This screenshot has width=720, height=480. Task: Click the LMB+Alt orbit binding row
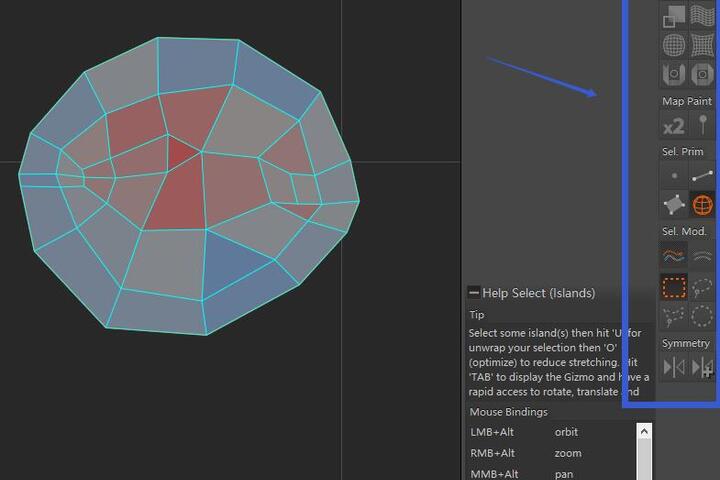[550, 432]
